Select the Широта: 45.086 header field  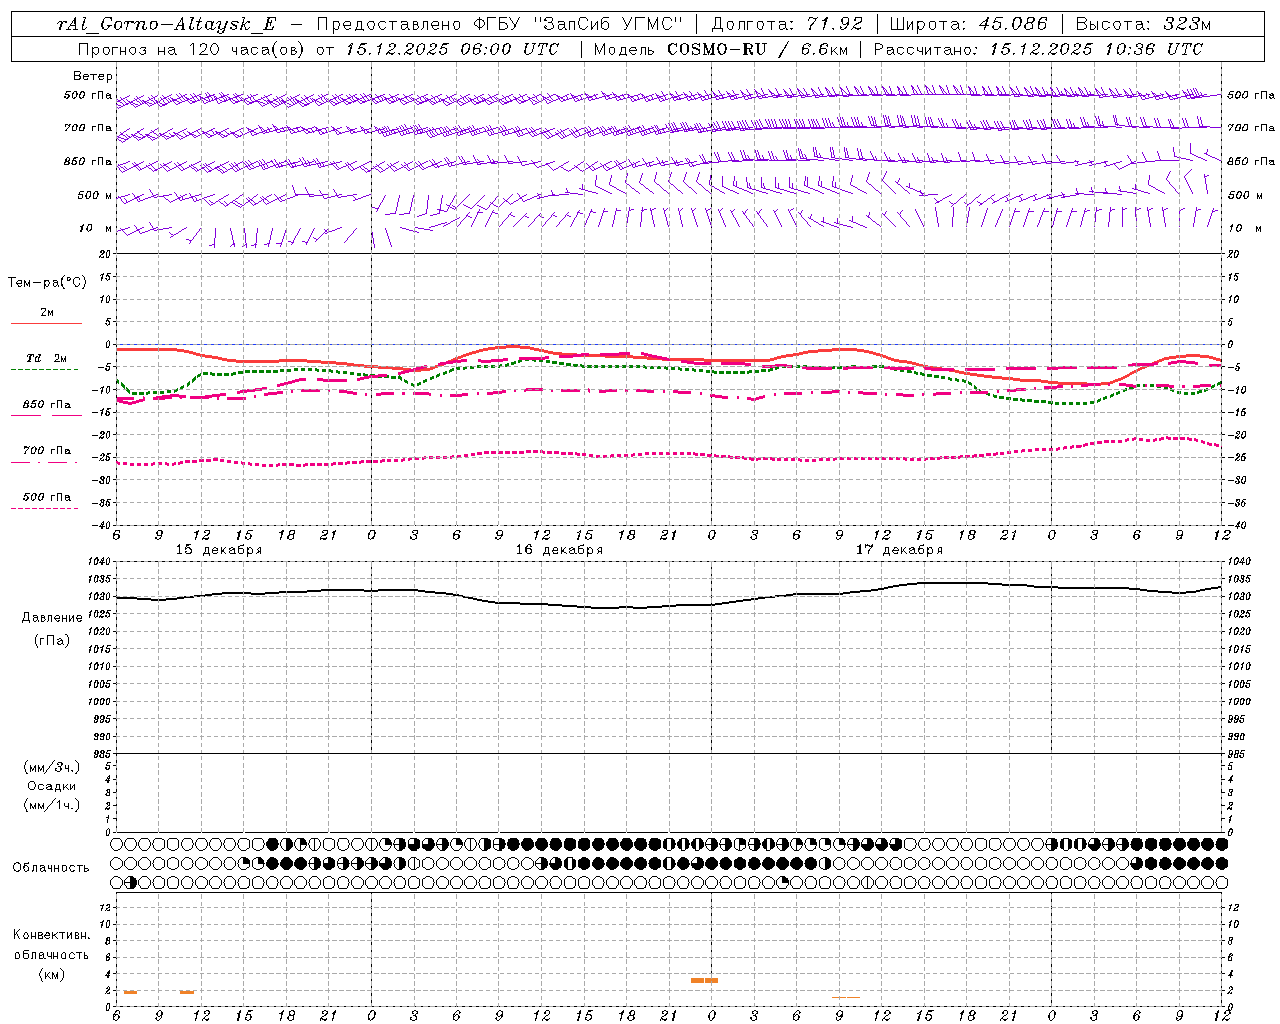[x=968, y=24]
